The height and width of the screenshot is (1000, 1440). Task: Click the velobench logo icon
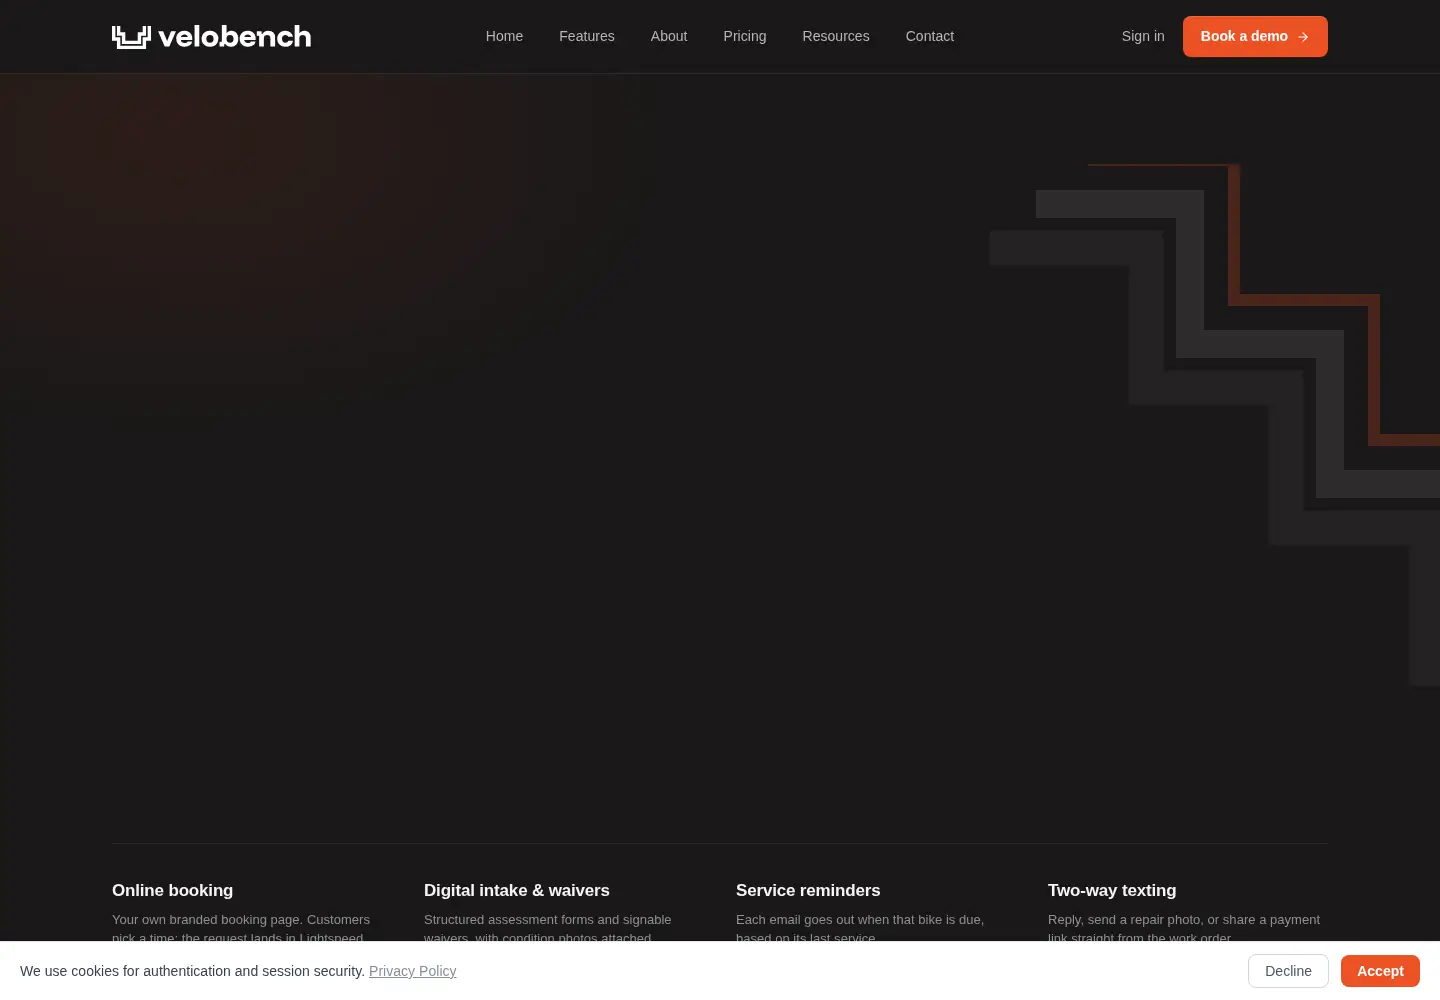pos(131,37)
